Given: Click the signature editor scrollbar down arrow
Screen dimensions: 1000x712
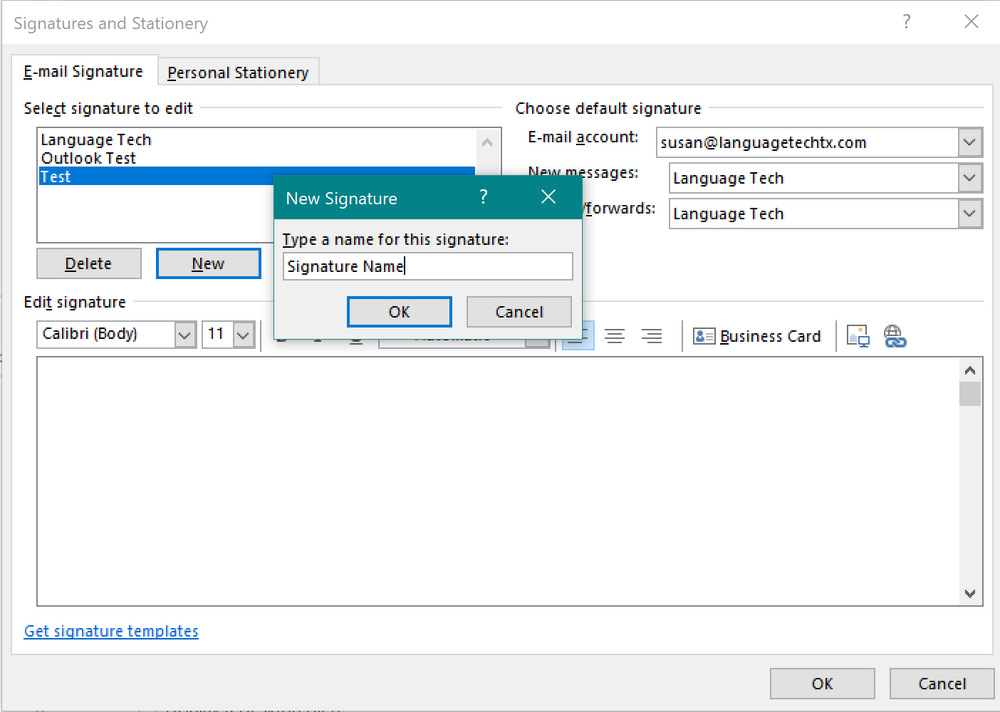Looking at the screenshot, I should tap(969, 593).
